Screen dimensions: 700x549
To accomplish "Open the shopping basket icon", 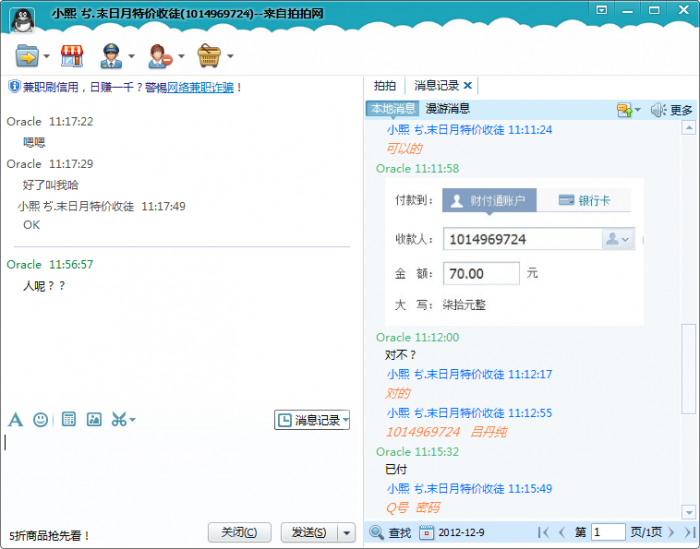I will (209, 56).
